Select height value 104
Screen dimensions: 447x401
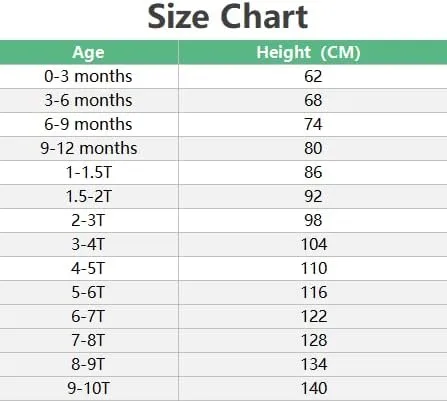pyautogui.click(x=314, y=244)
